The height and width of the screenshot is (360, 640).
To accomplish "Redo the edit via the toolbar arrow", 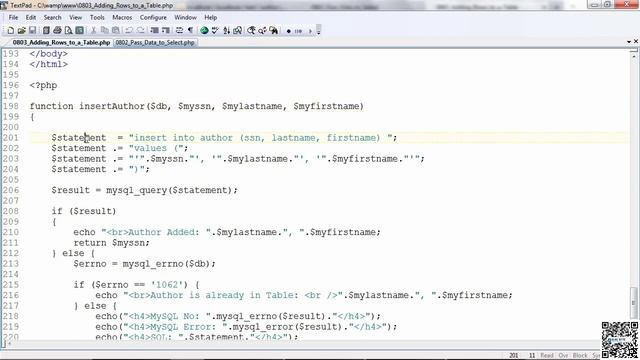I will coord(141,31).
